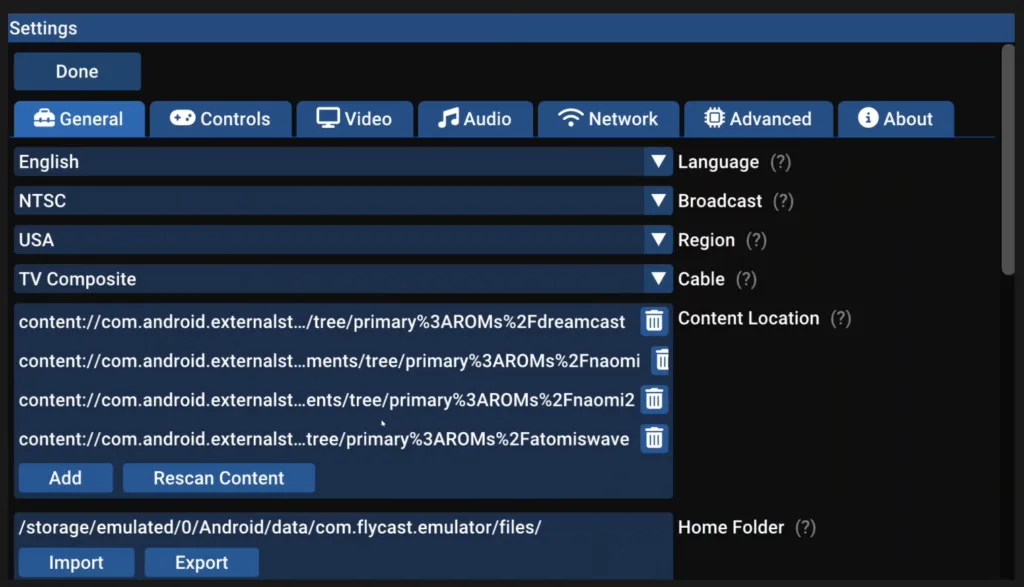
Task: Expand the Cable dropdown showing TV Composite
Action: click(x=658, y=278)
